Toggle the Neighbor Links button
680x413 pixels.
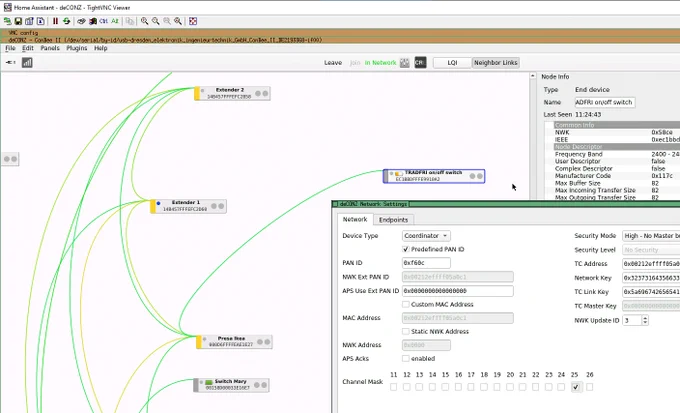click(x=496, y=62)
